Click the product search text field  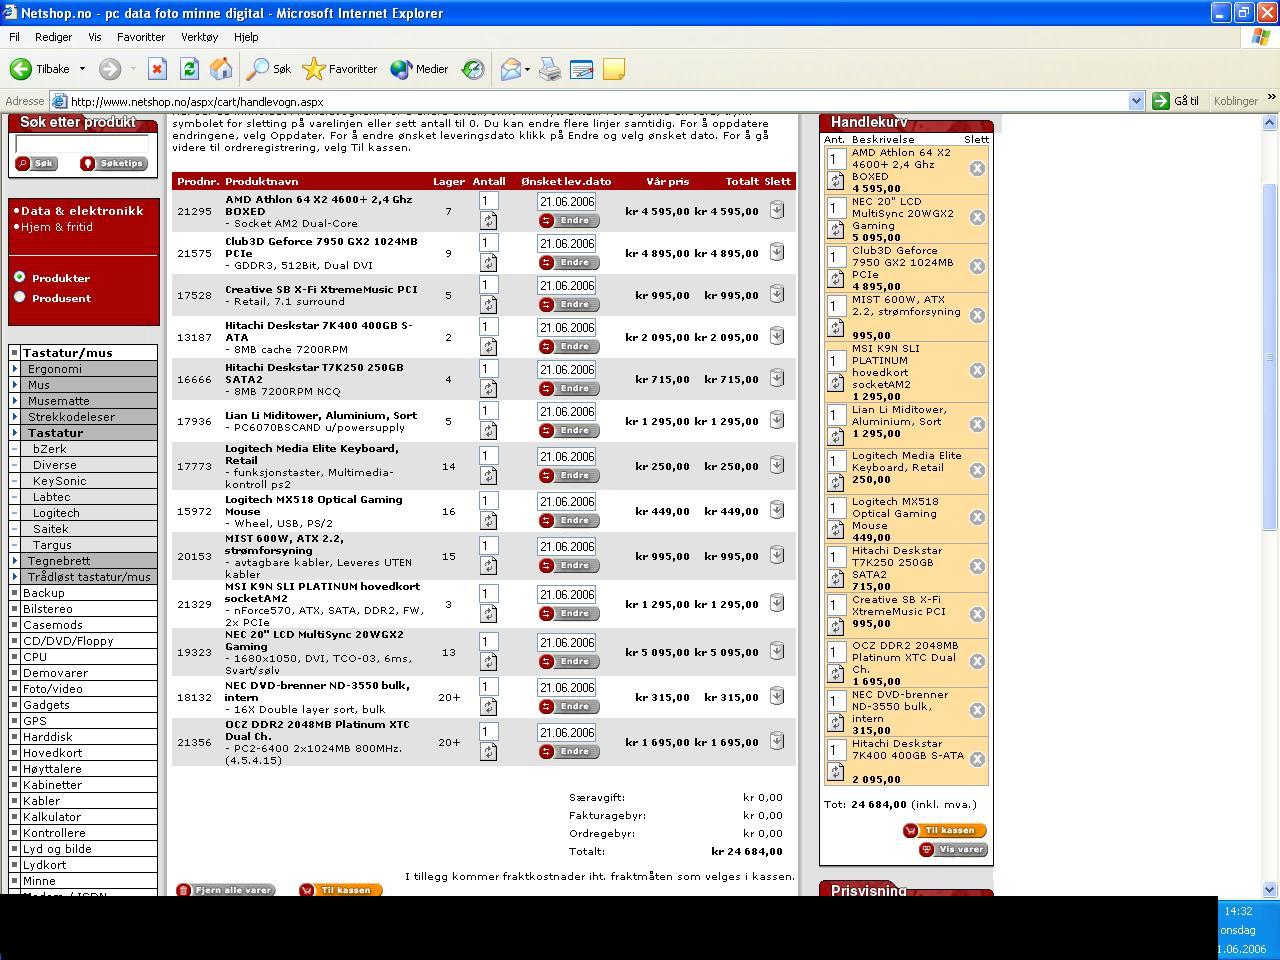(82, 144)
